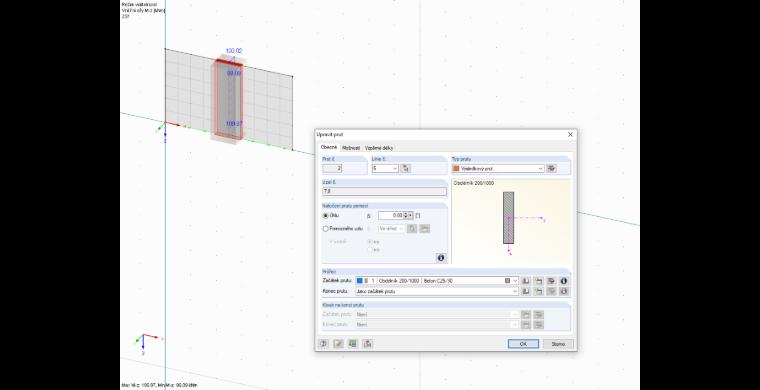Click the Beton C25/30 material text
The image size is (760, 390).
(x=438, y=281)
